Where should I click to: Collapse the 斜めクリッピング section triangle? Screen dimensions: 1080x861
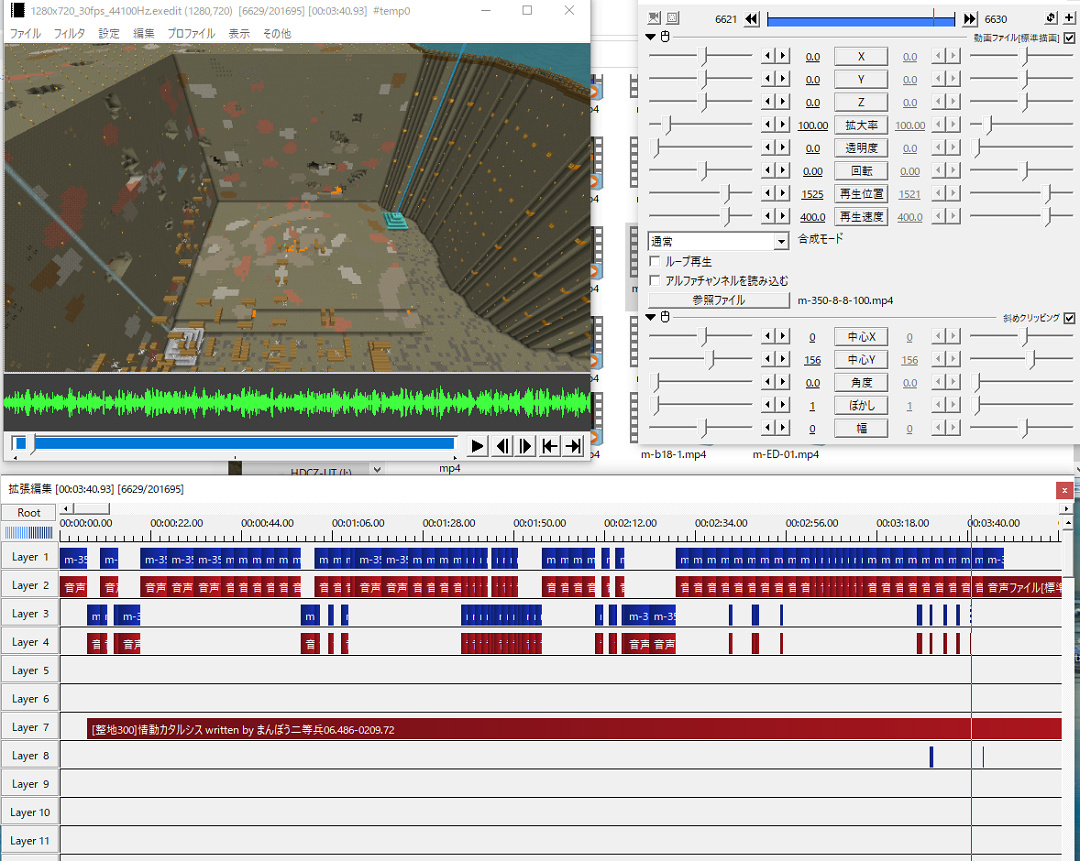651,317
